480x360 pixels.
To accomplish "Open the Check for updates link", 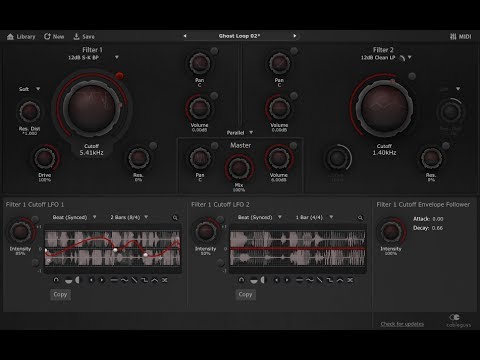I will [402, 324].
